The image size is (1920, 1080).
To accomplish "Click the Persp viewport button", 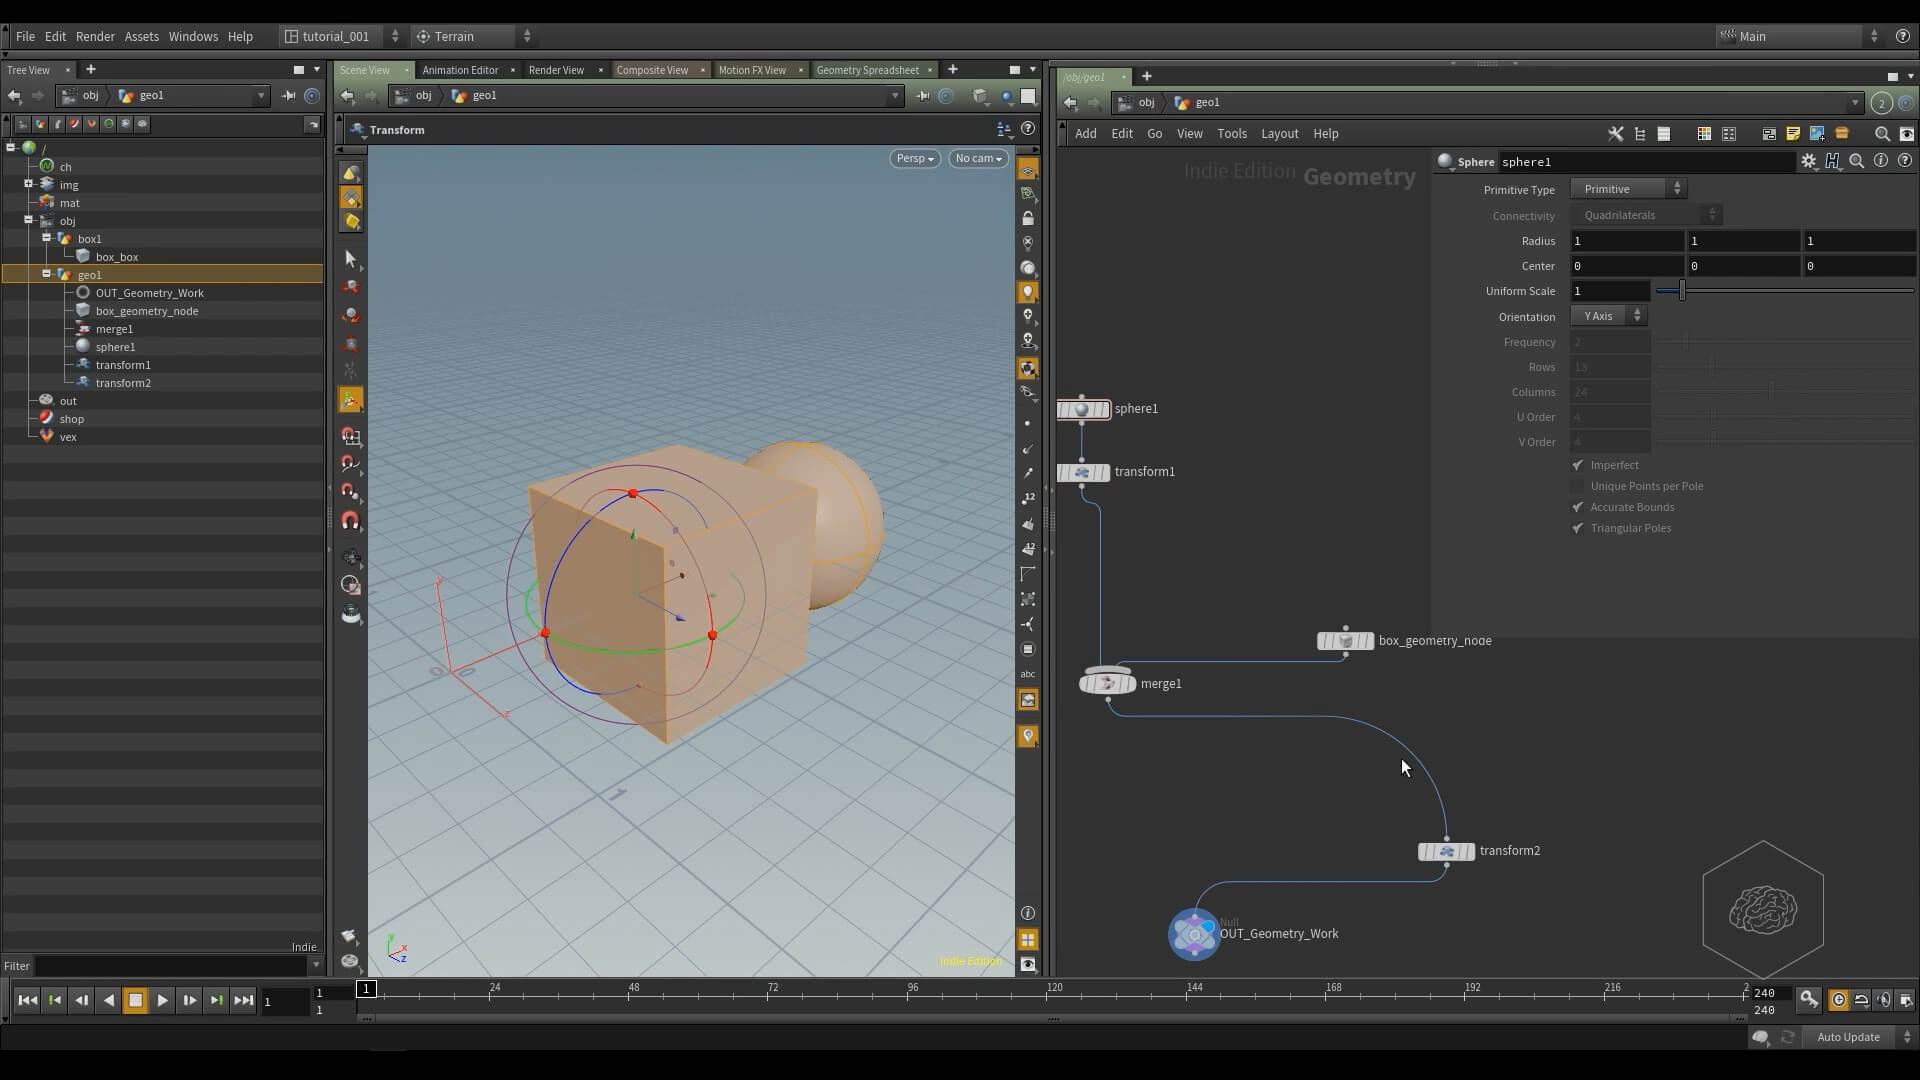I will point(914,158).
